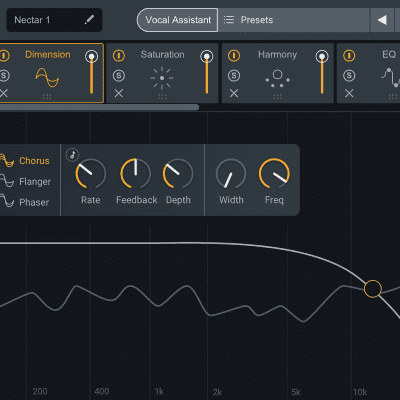Select Flanger mode
This screenshot has height=400, width=400.
point(26,181)
